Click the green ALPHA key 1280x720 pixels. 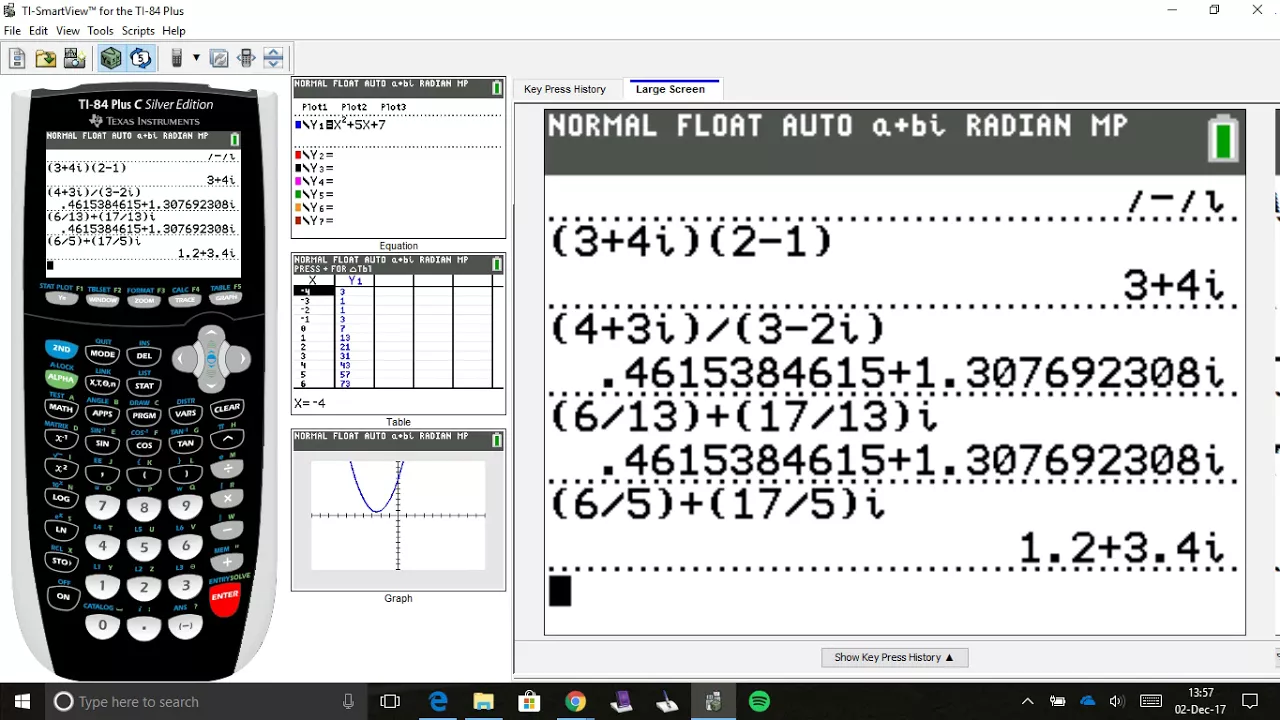pos(61,378)
